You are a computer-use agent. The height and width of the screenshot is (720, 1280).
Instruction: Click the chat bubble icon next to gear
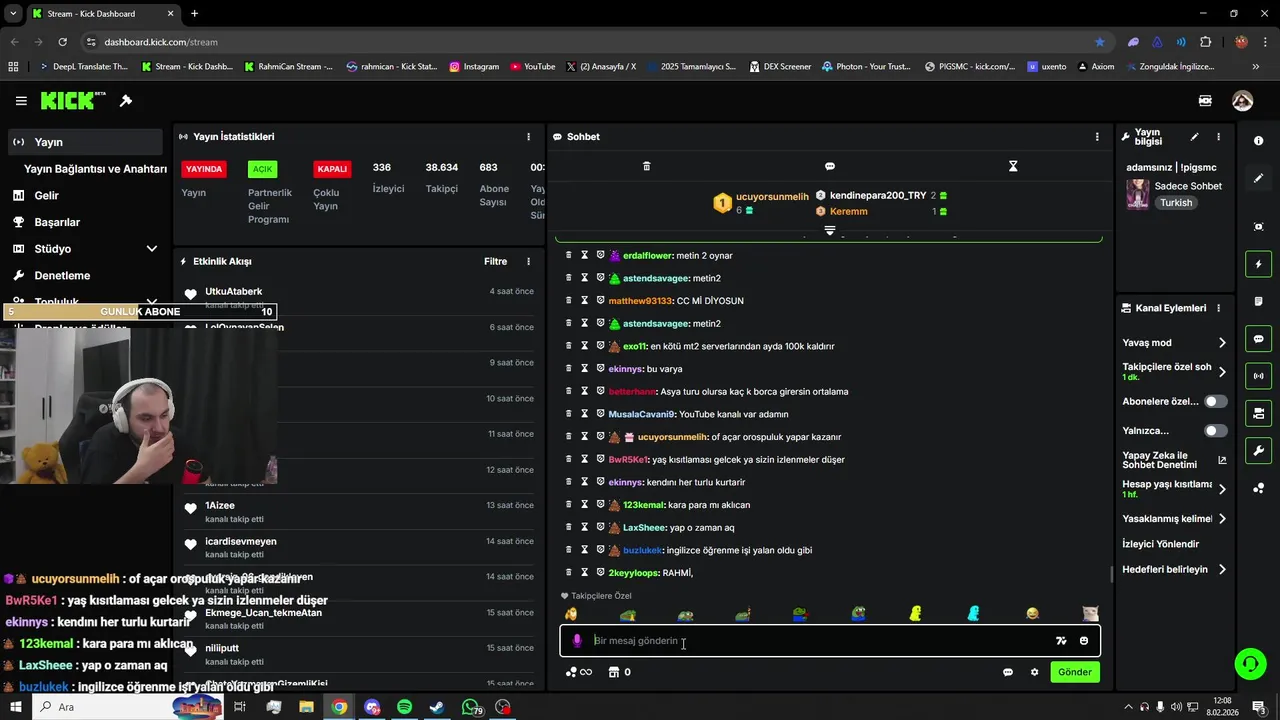pos(1008,672)
